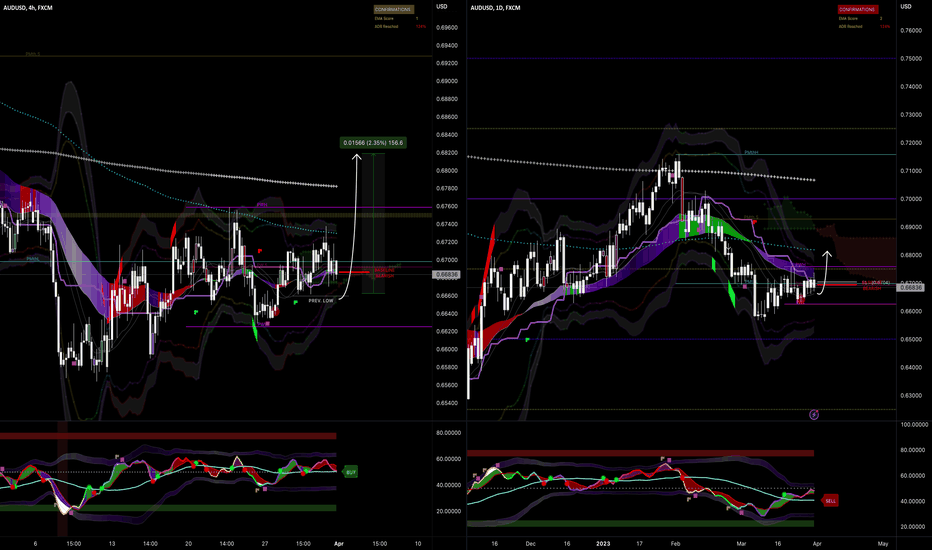Click the green BUY tag on 4h oscillator
The height and width of the screenshot is (550, 932).
(x=351, y=472)
